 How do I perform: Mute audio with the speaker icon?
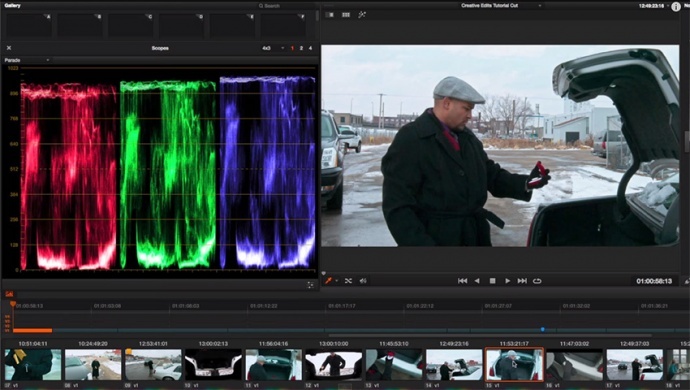[x=363, y=281]
